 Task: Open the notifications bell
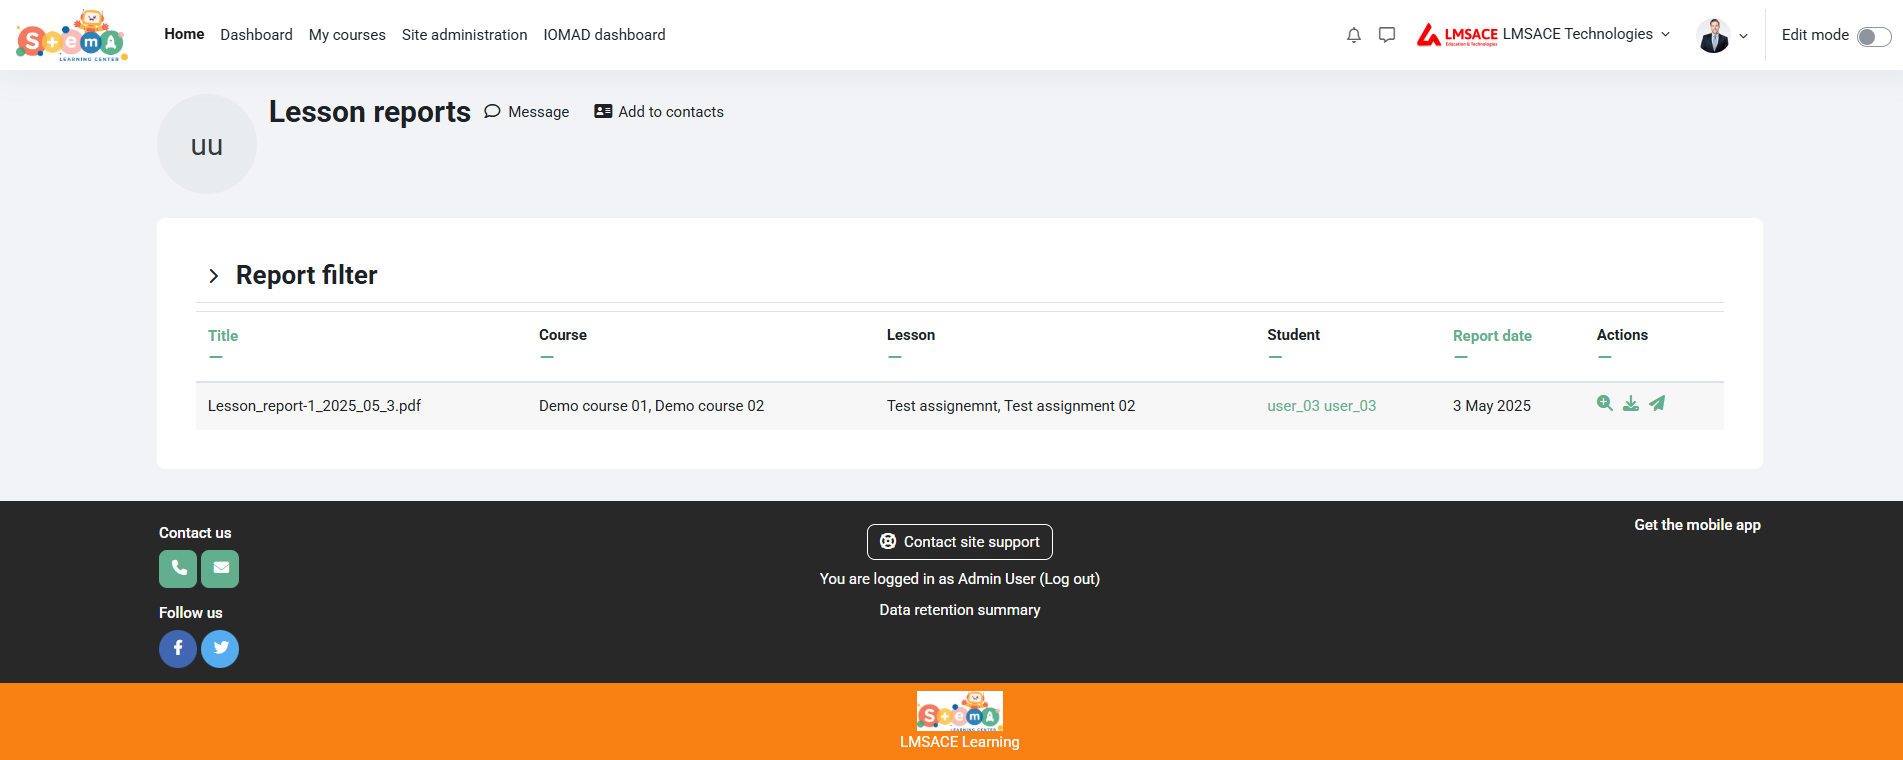click(1353, 35)
